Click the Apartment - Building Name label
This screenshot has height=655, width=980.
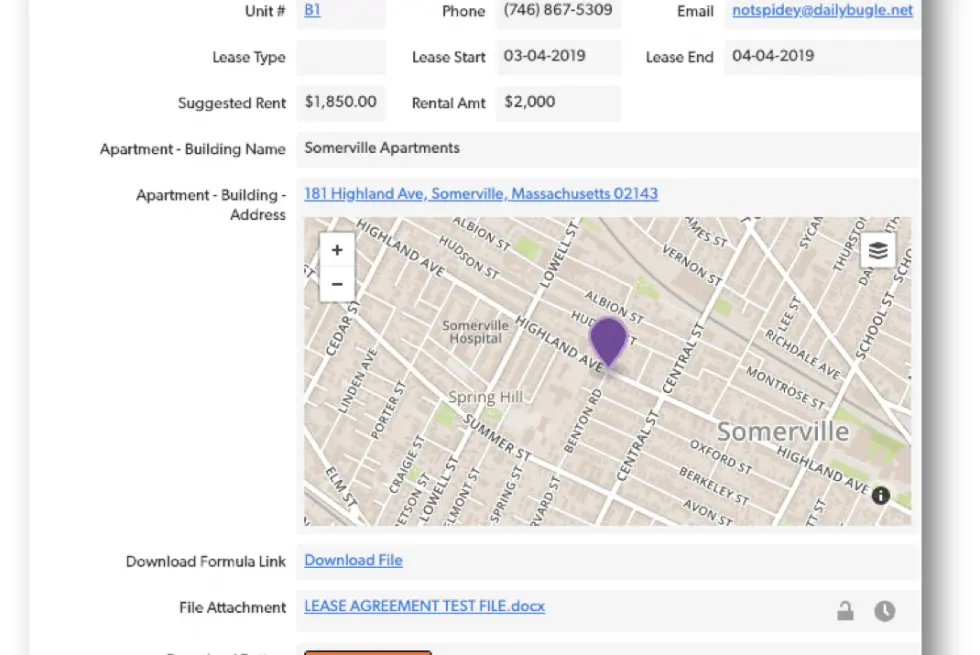192,149
